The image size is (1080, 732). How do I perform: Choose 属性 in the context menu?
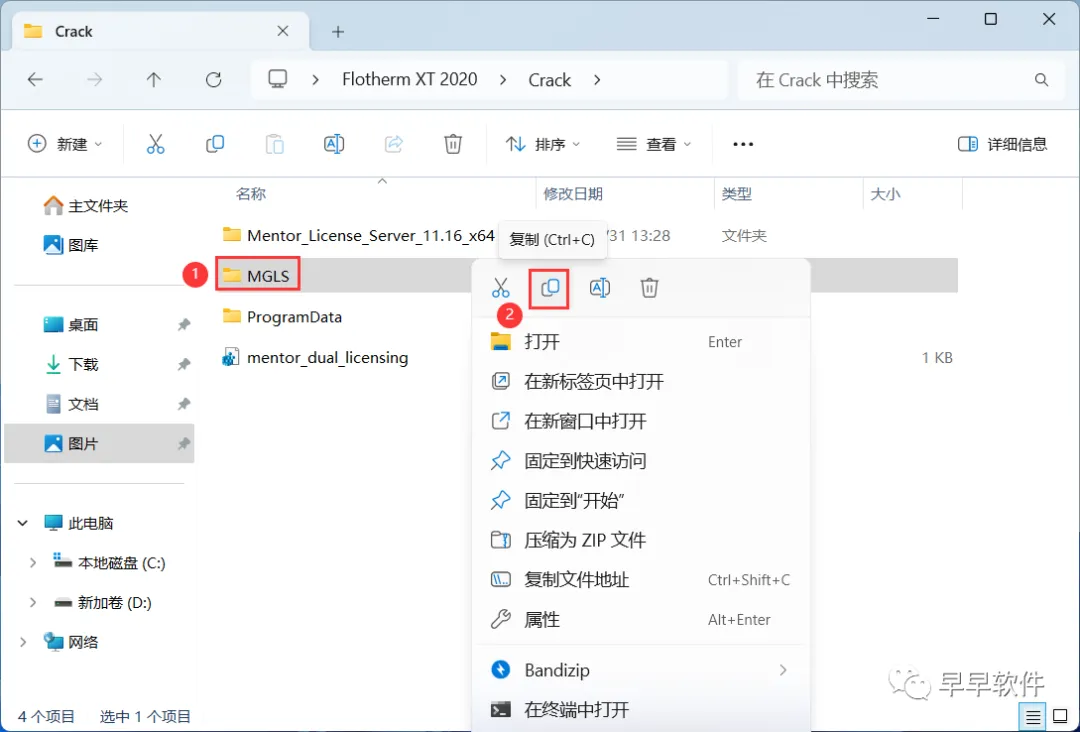point(641,620)
